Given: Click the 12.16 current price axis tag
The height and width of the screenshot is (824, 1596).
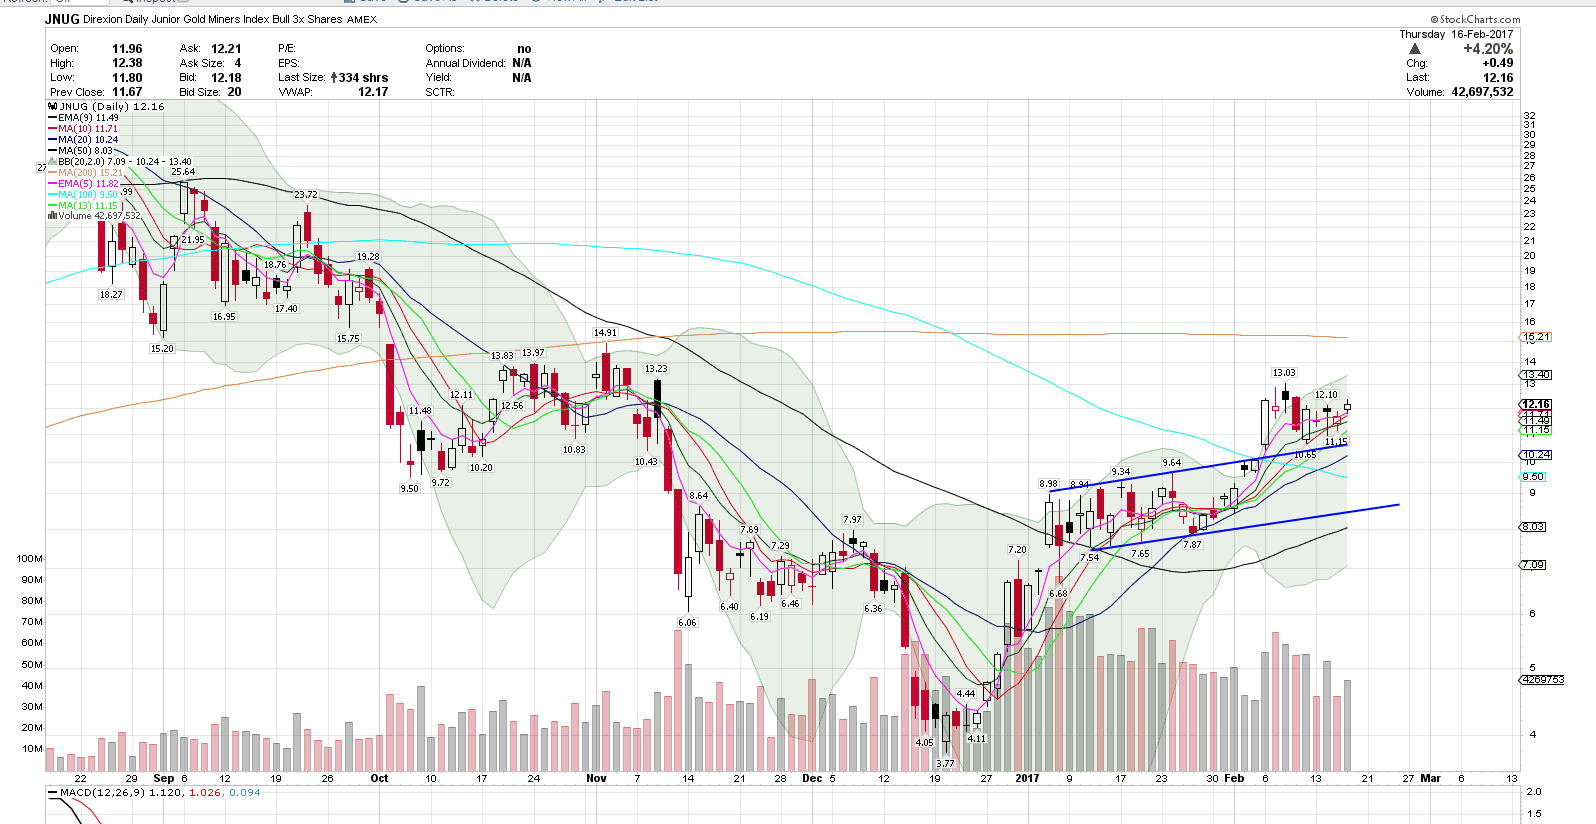Looking at the screenshot, I should click(x=1535, y=405).
